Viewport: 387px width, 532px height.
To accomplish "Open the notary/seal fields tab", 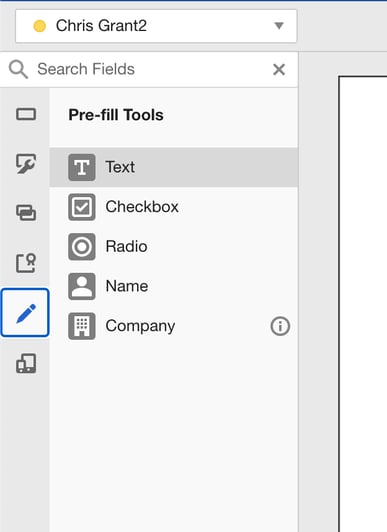I will [x=26, y=263].
